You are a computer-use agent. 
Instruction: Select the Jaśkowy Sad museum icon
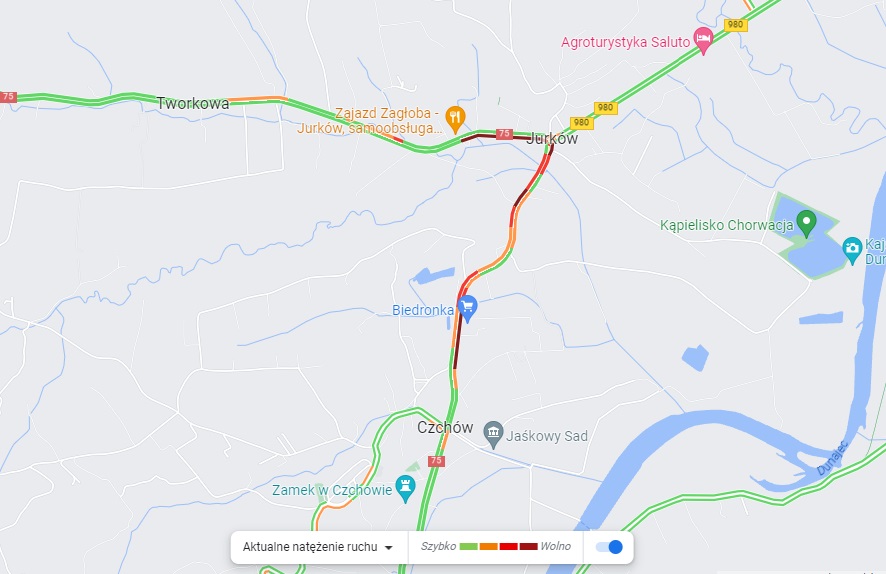click(x=493, y=434)
